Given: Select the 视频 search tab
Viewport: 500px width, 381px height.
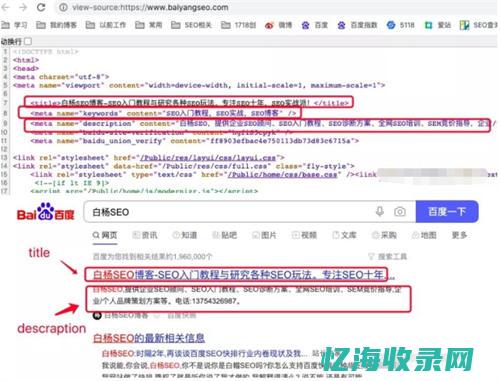Looking at the screenshot, I should pos(304,235).
